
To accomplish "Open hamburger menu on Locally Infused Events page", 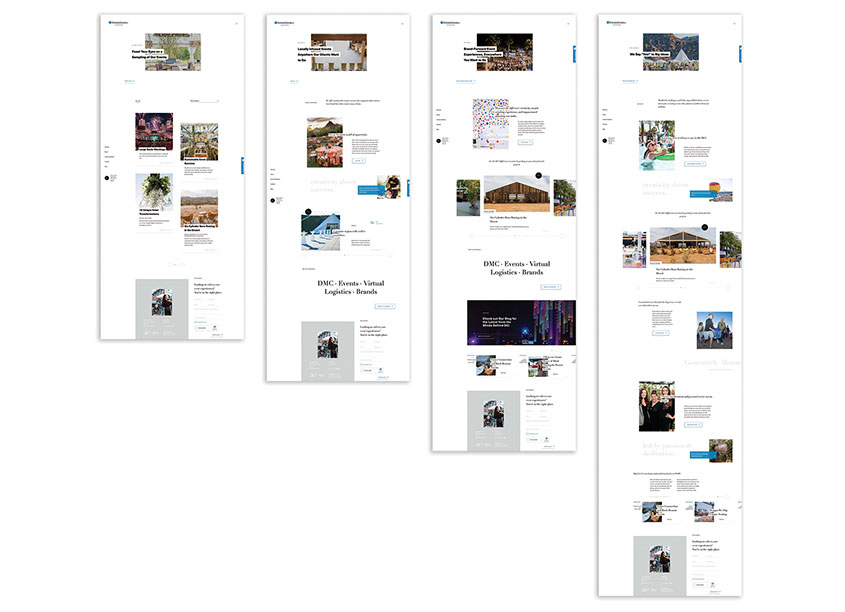I will coord(402,23).
